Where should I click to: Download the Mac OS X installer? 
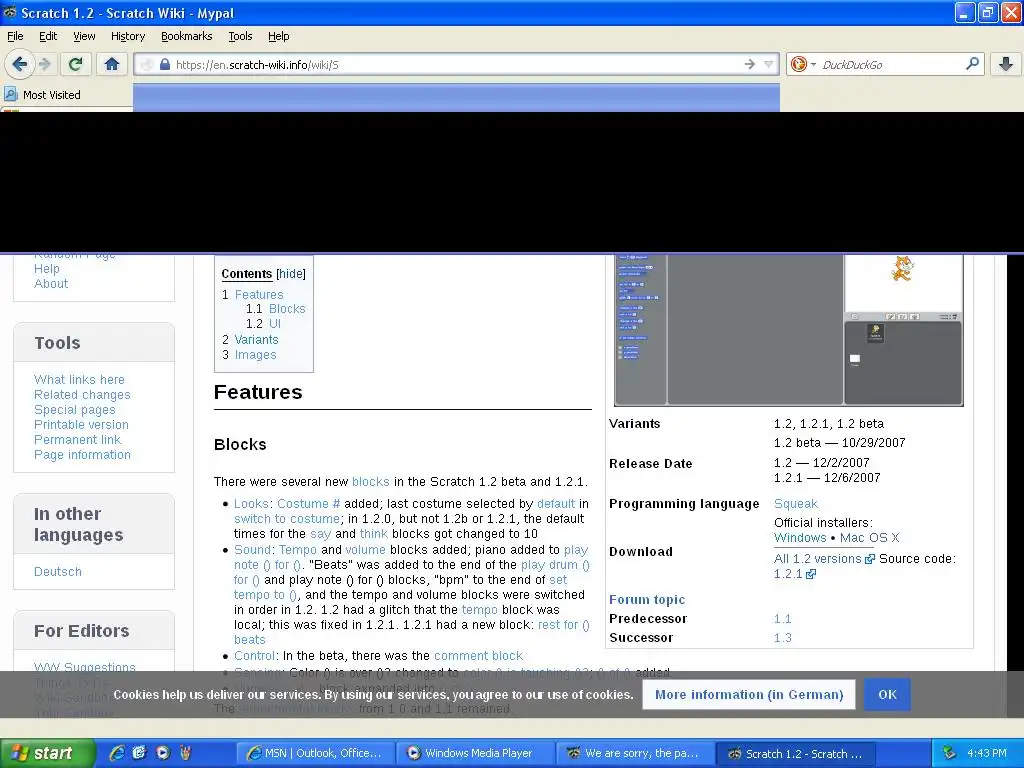pos(869,537)
